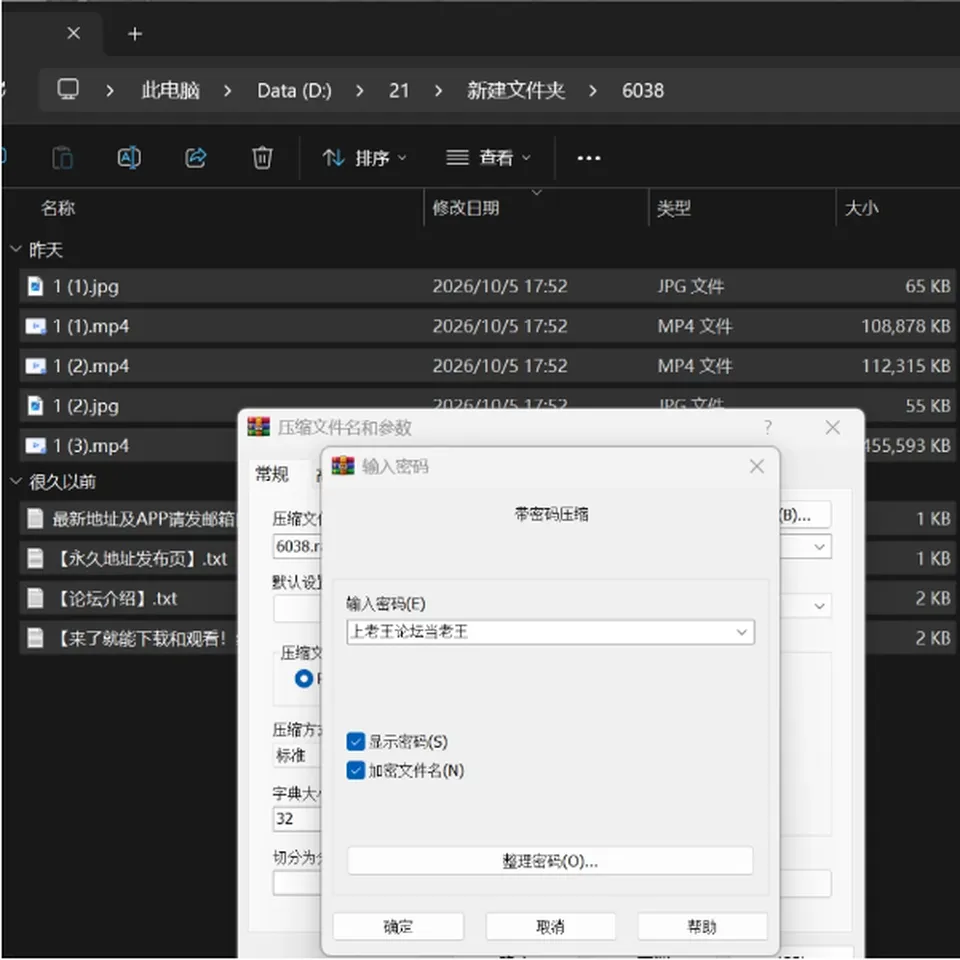Image resolution: width=960 pixels, height=960 pixels.
Task: Sort files by the 大小 column header
Action: tap(861, 208)
